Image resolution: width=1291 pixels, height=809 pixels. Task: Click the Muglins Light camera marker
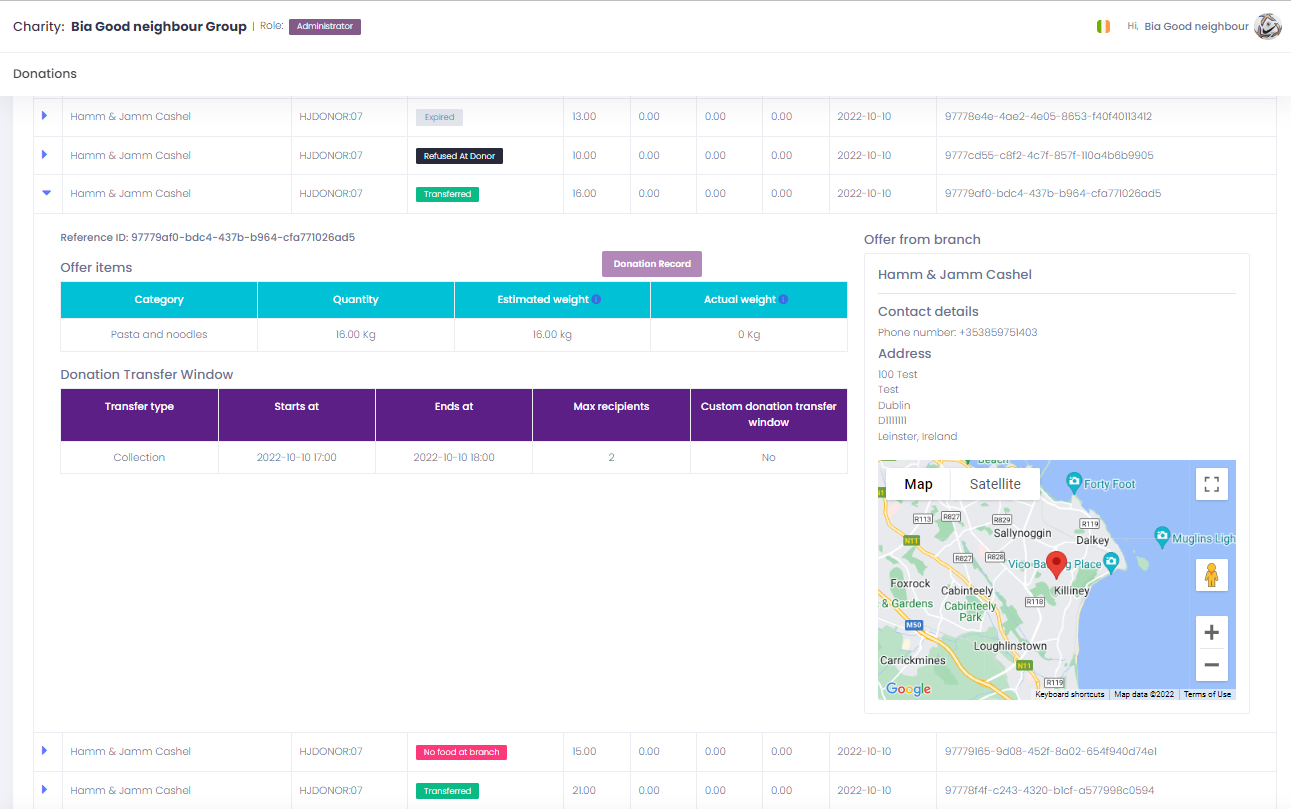pos(1161,536)
